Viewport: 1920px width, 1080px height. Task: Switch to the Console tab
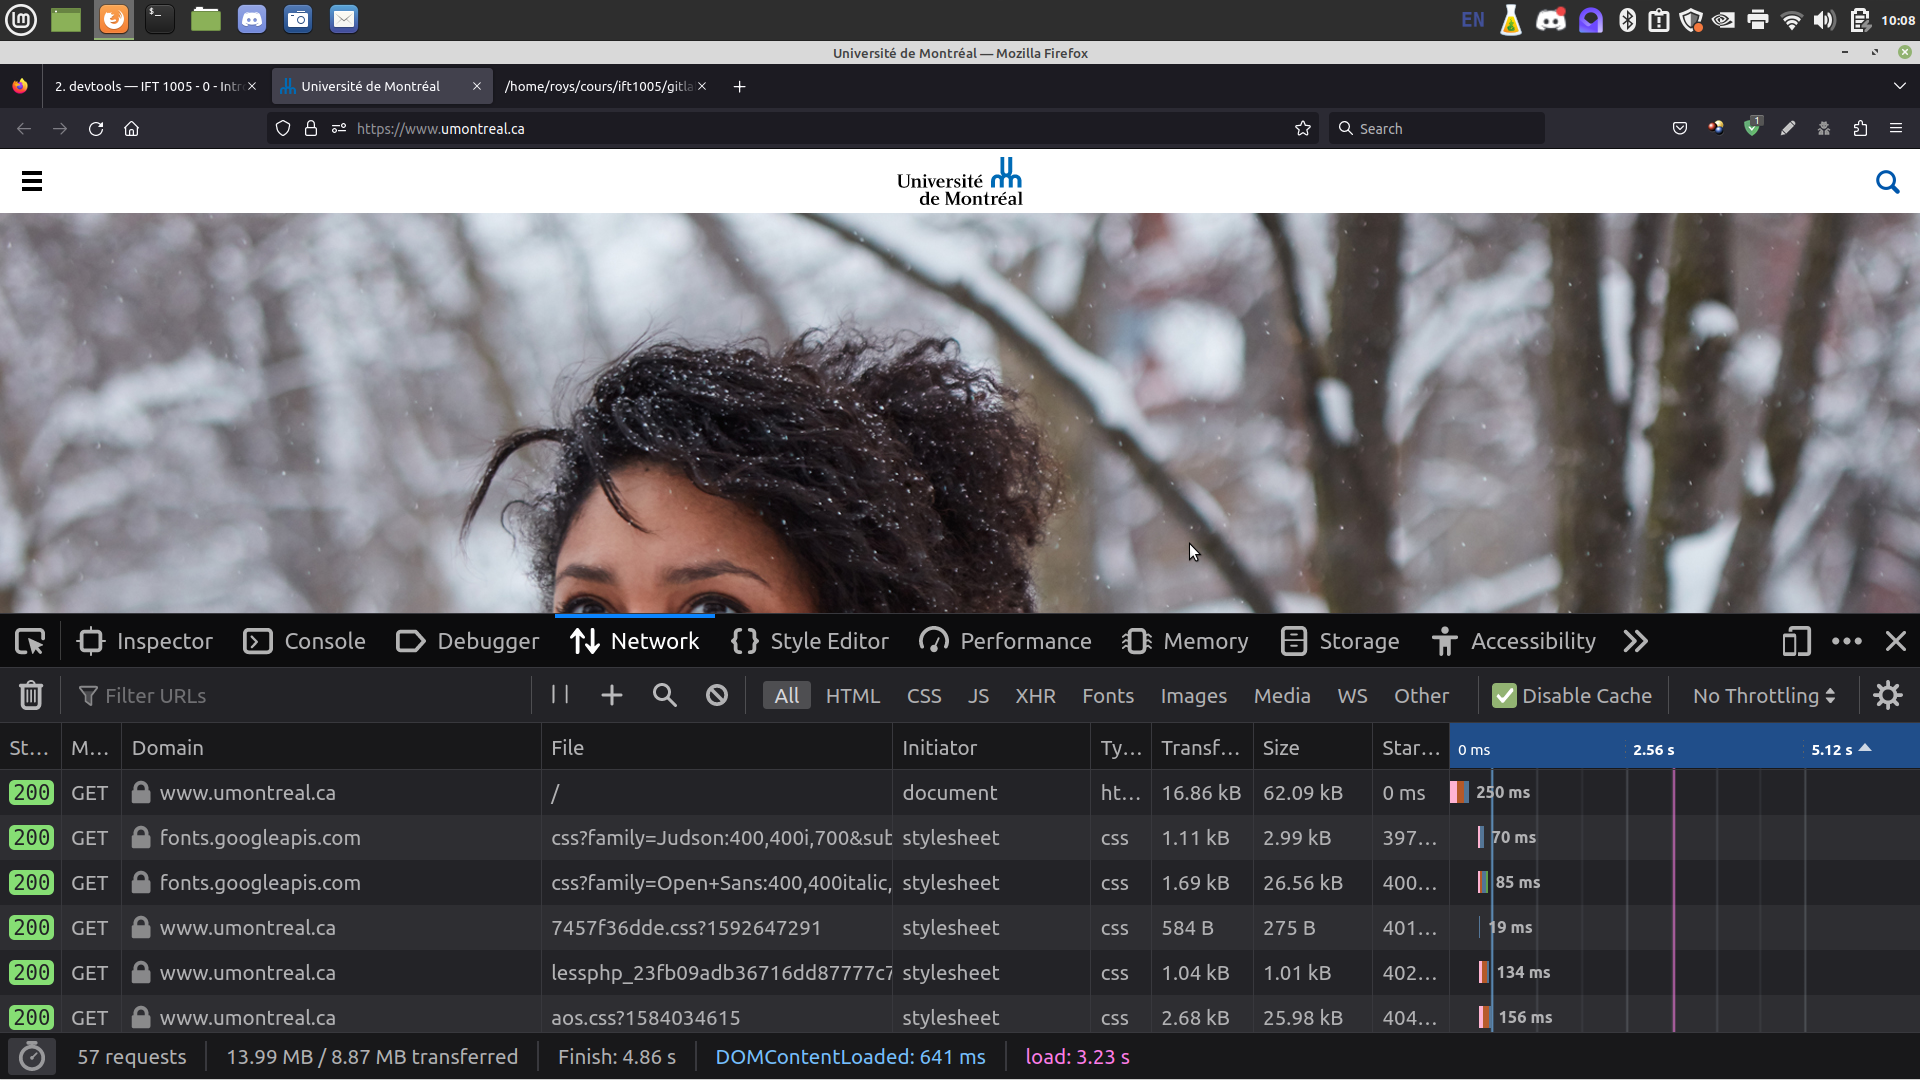point(305,642)
